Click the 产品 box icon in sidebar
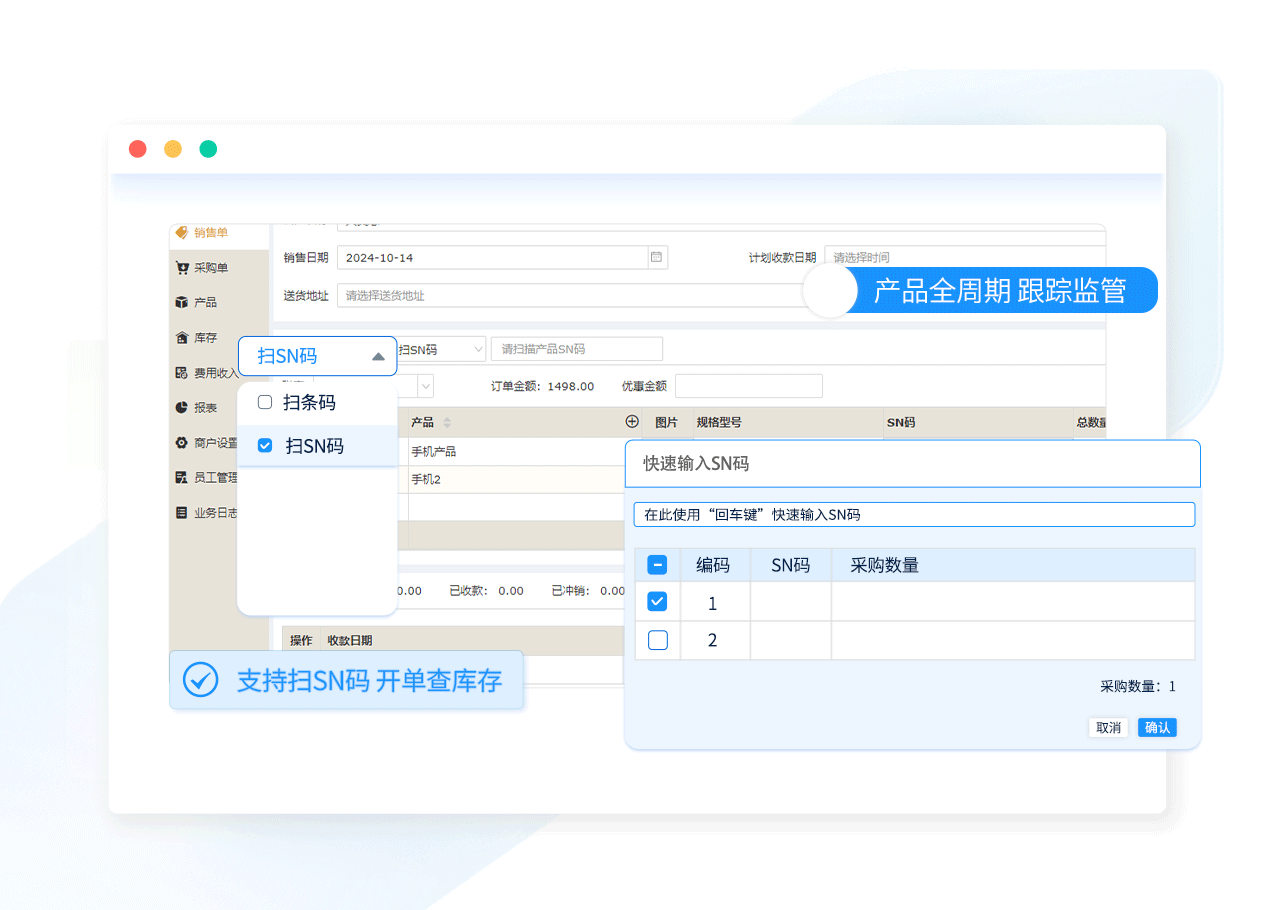The image size is (1262, 910). click(x=182, y=302)
